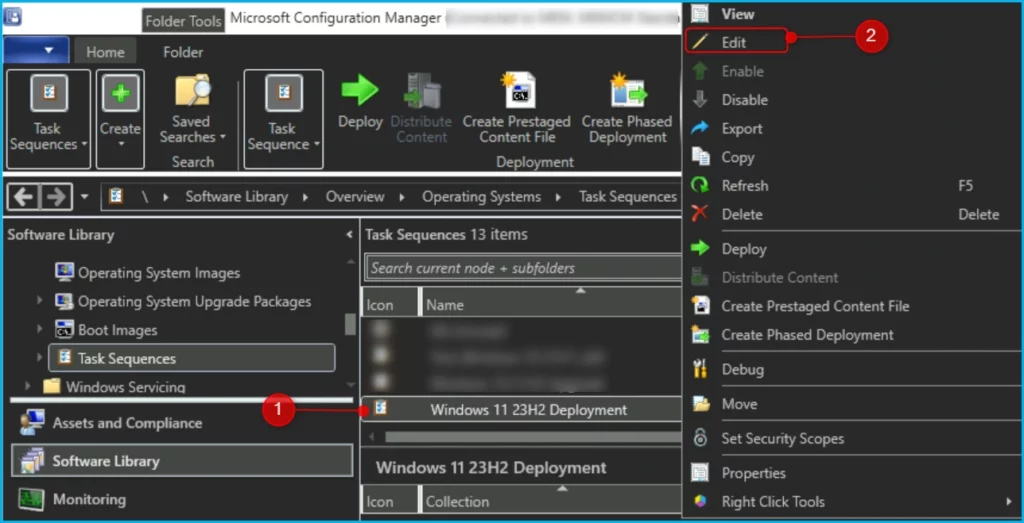Select Create Phased Deployment menu entry
The height and width of the screenshot is (523, 1024).
click(807, 334)
